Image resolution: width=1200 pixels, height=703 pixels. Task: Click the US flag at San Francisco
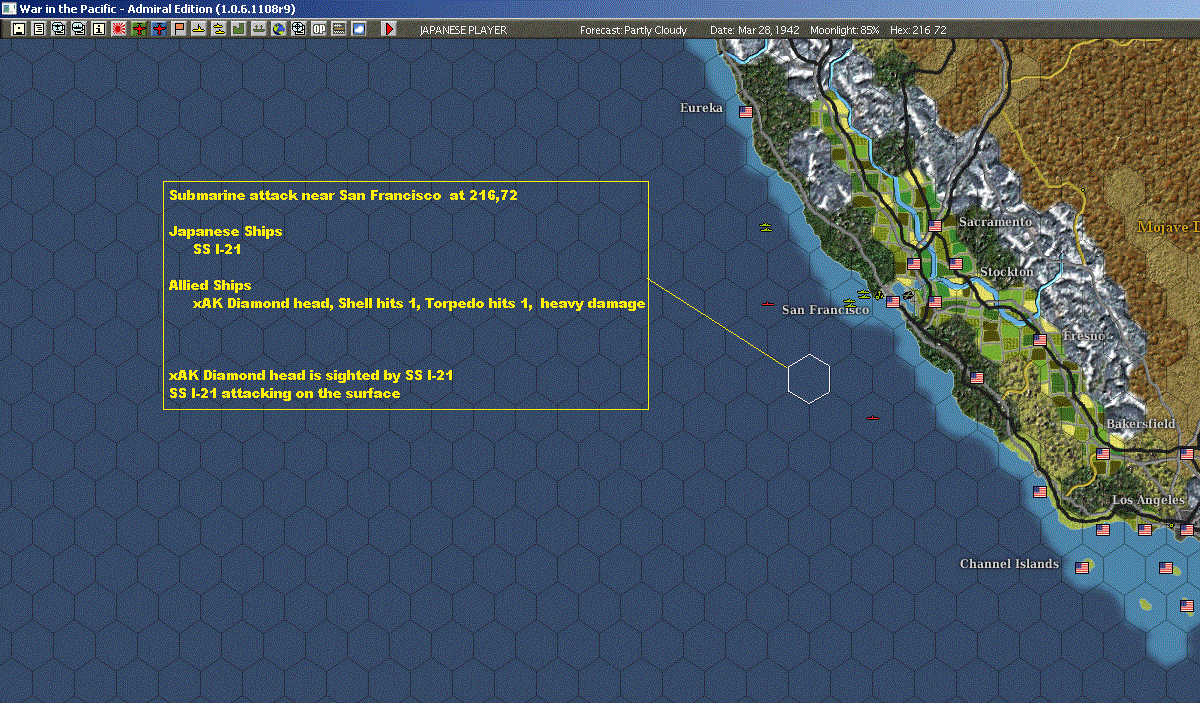893,301
